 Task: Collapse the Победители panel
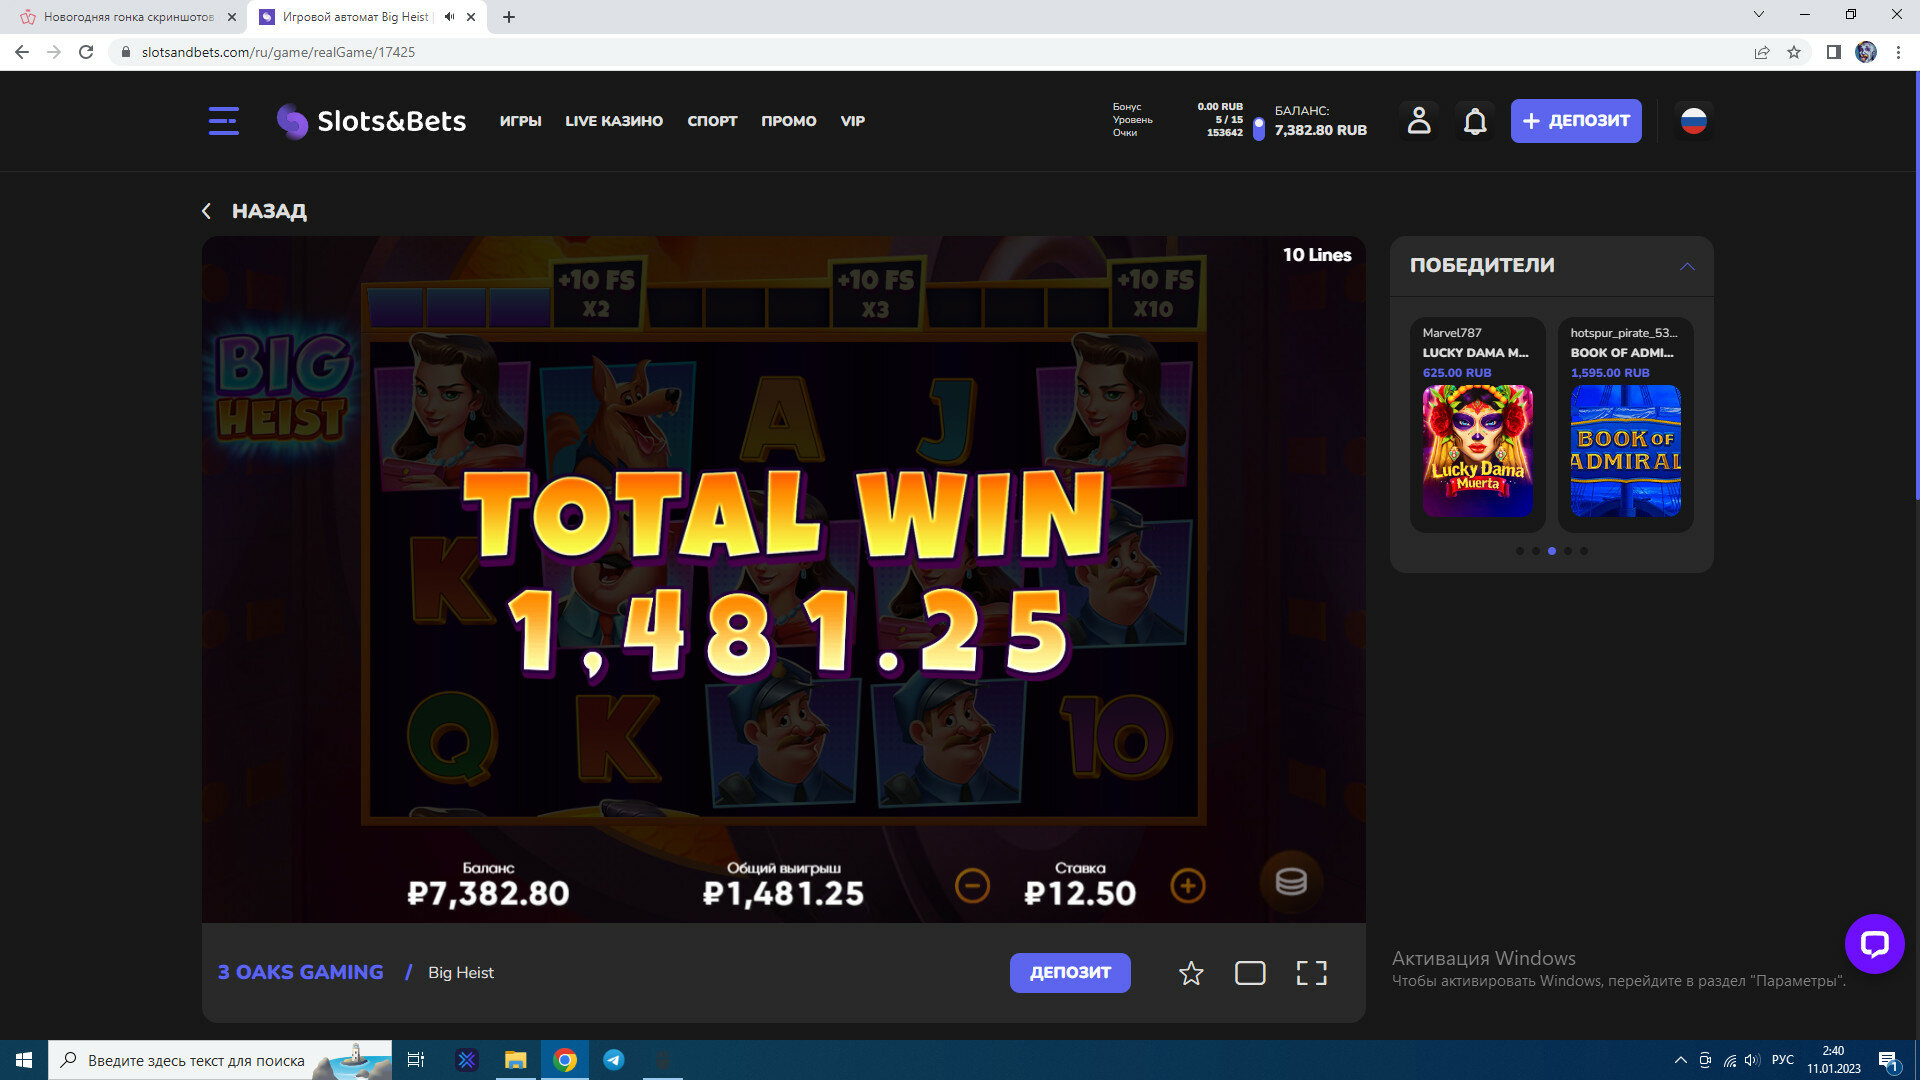point(1687,266)
